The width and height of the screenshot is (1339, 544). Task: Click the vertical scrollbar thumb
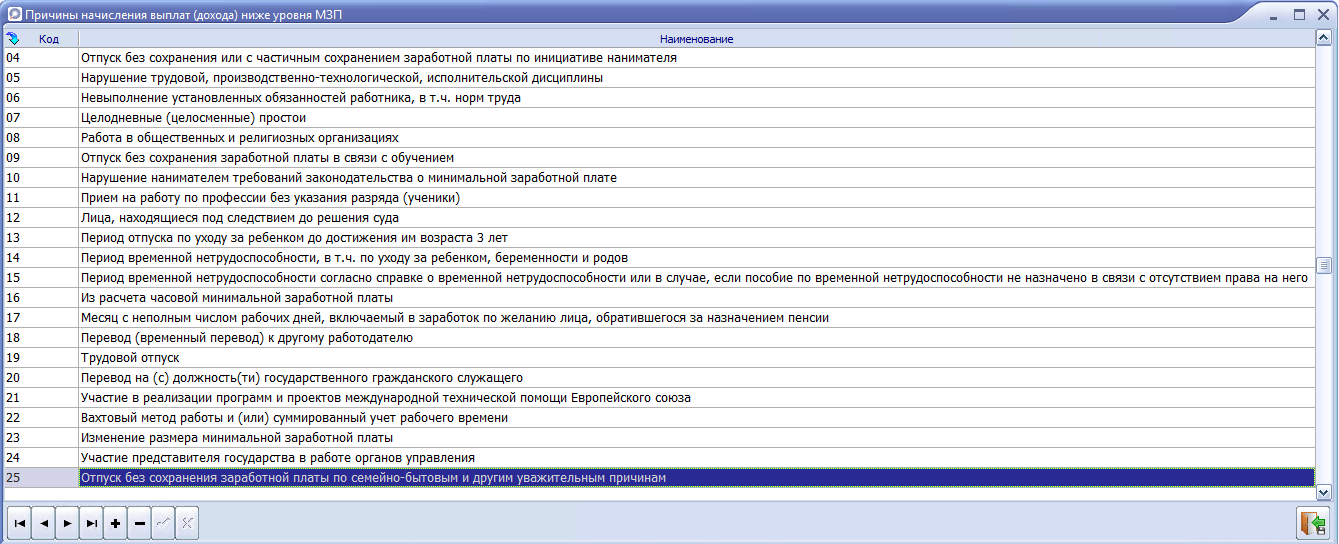pos(1324,265)
